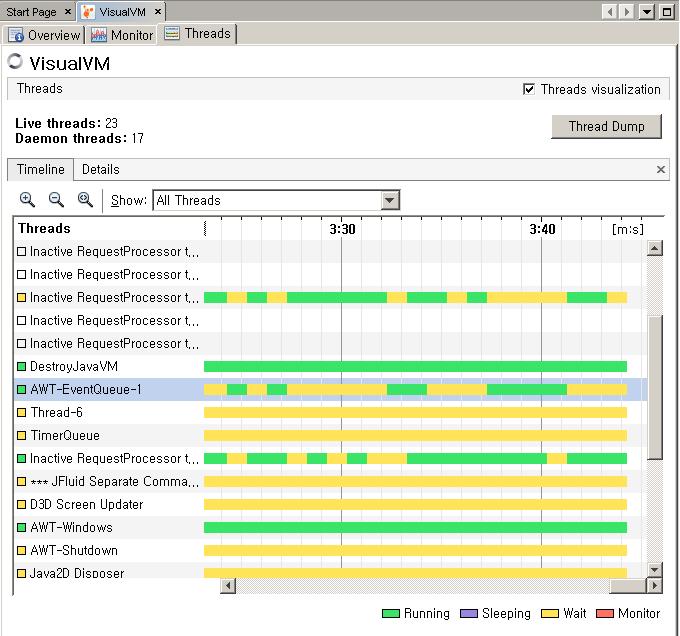Switch to the Details sub-tab
680x636 pixels.
point(101,170)
